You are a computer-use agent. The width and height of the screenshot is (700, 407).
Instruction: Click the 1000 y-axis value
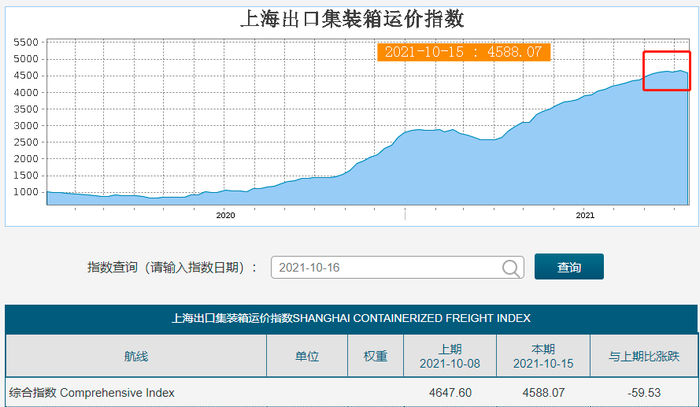pos(26,192)
